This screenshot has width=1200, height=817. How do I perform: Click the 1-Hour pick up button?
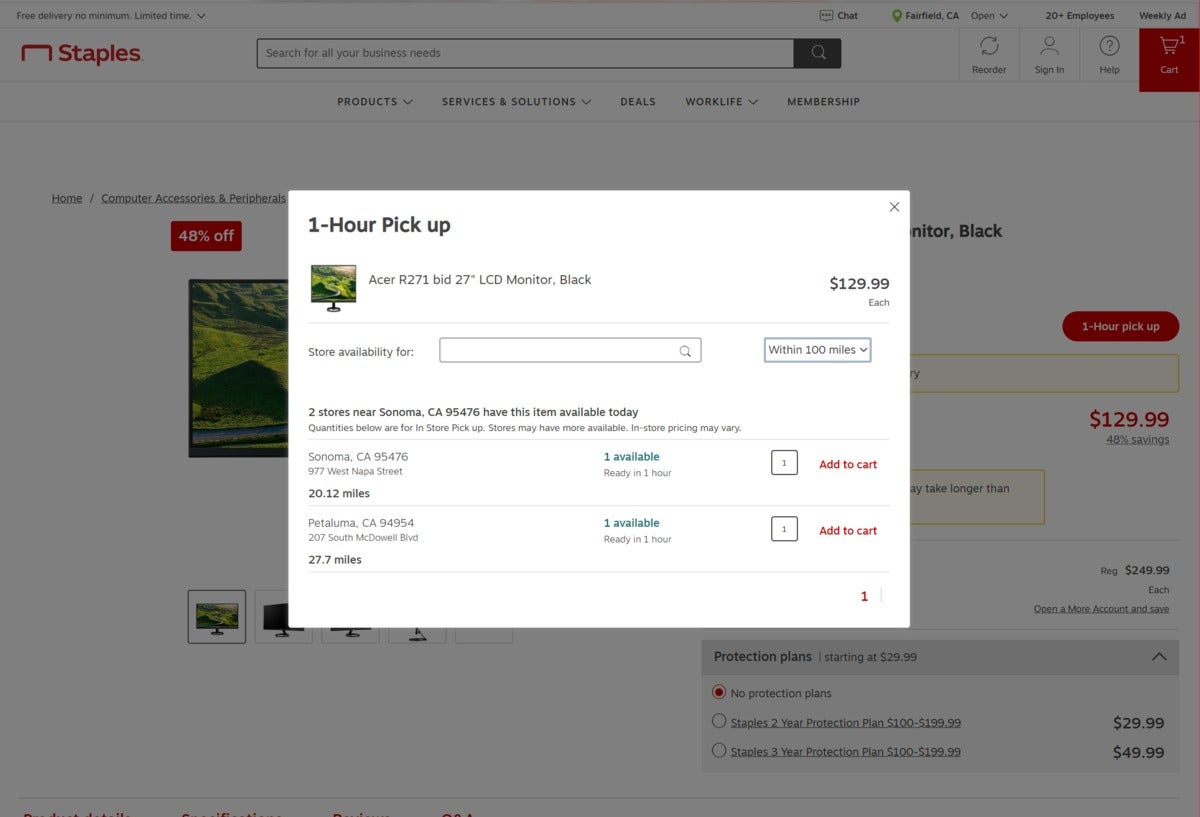(1120, 326)
